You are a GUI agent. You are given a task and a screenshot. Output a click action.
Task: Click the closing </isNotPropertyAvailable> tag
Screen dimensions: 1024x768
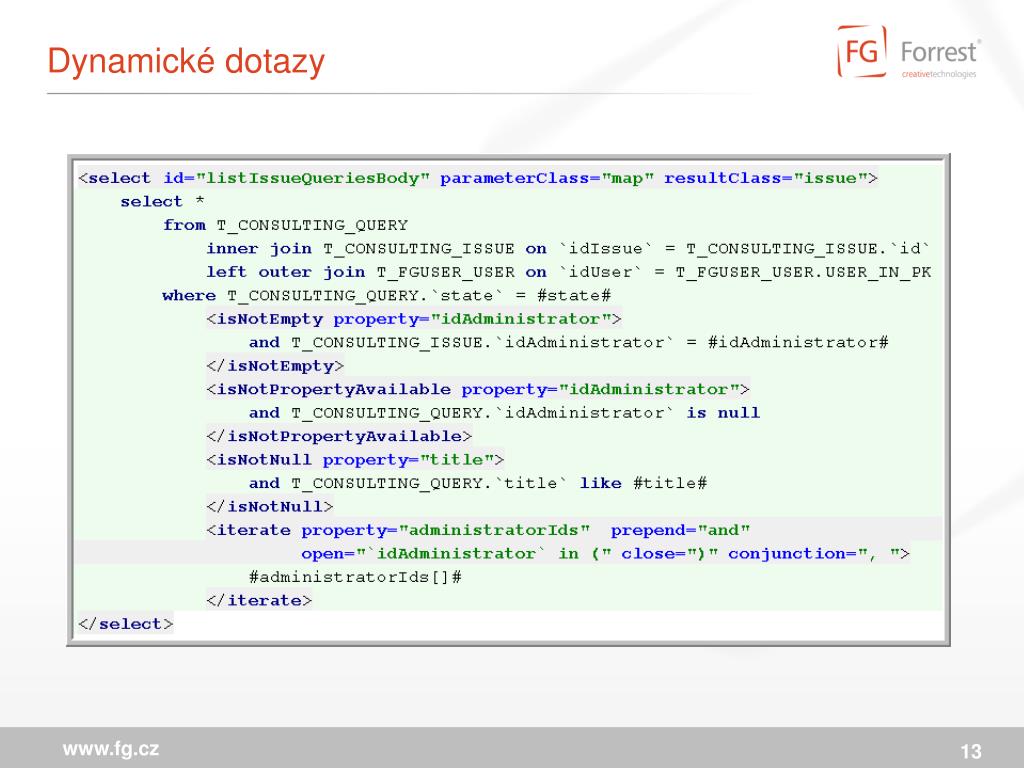[x=339, y=436]
